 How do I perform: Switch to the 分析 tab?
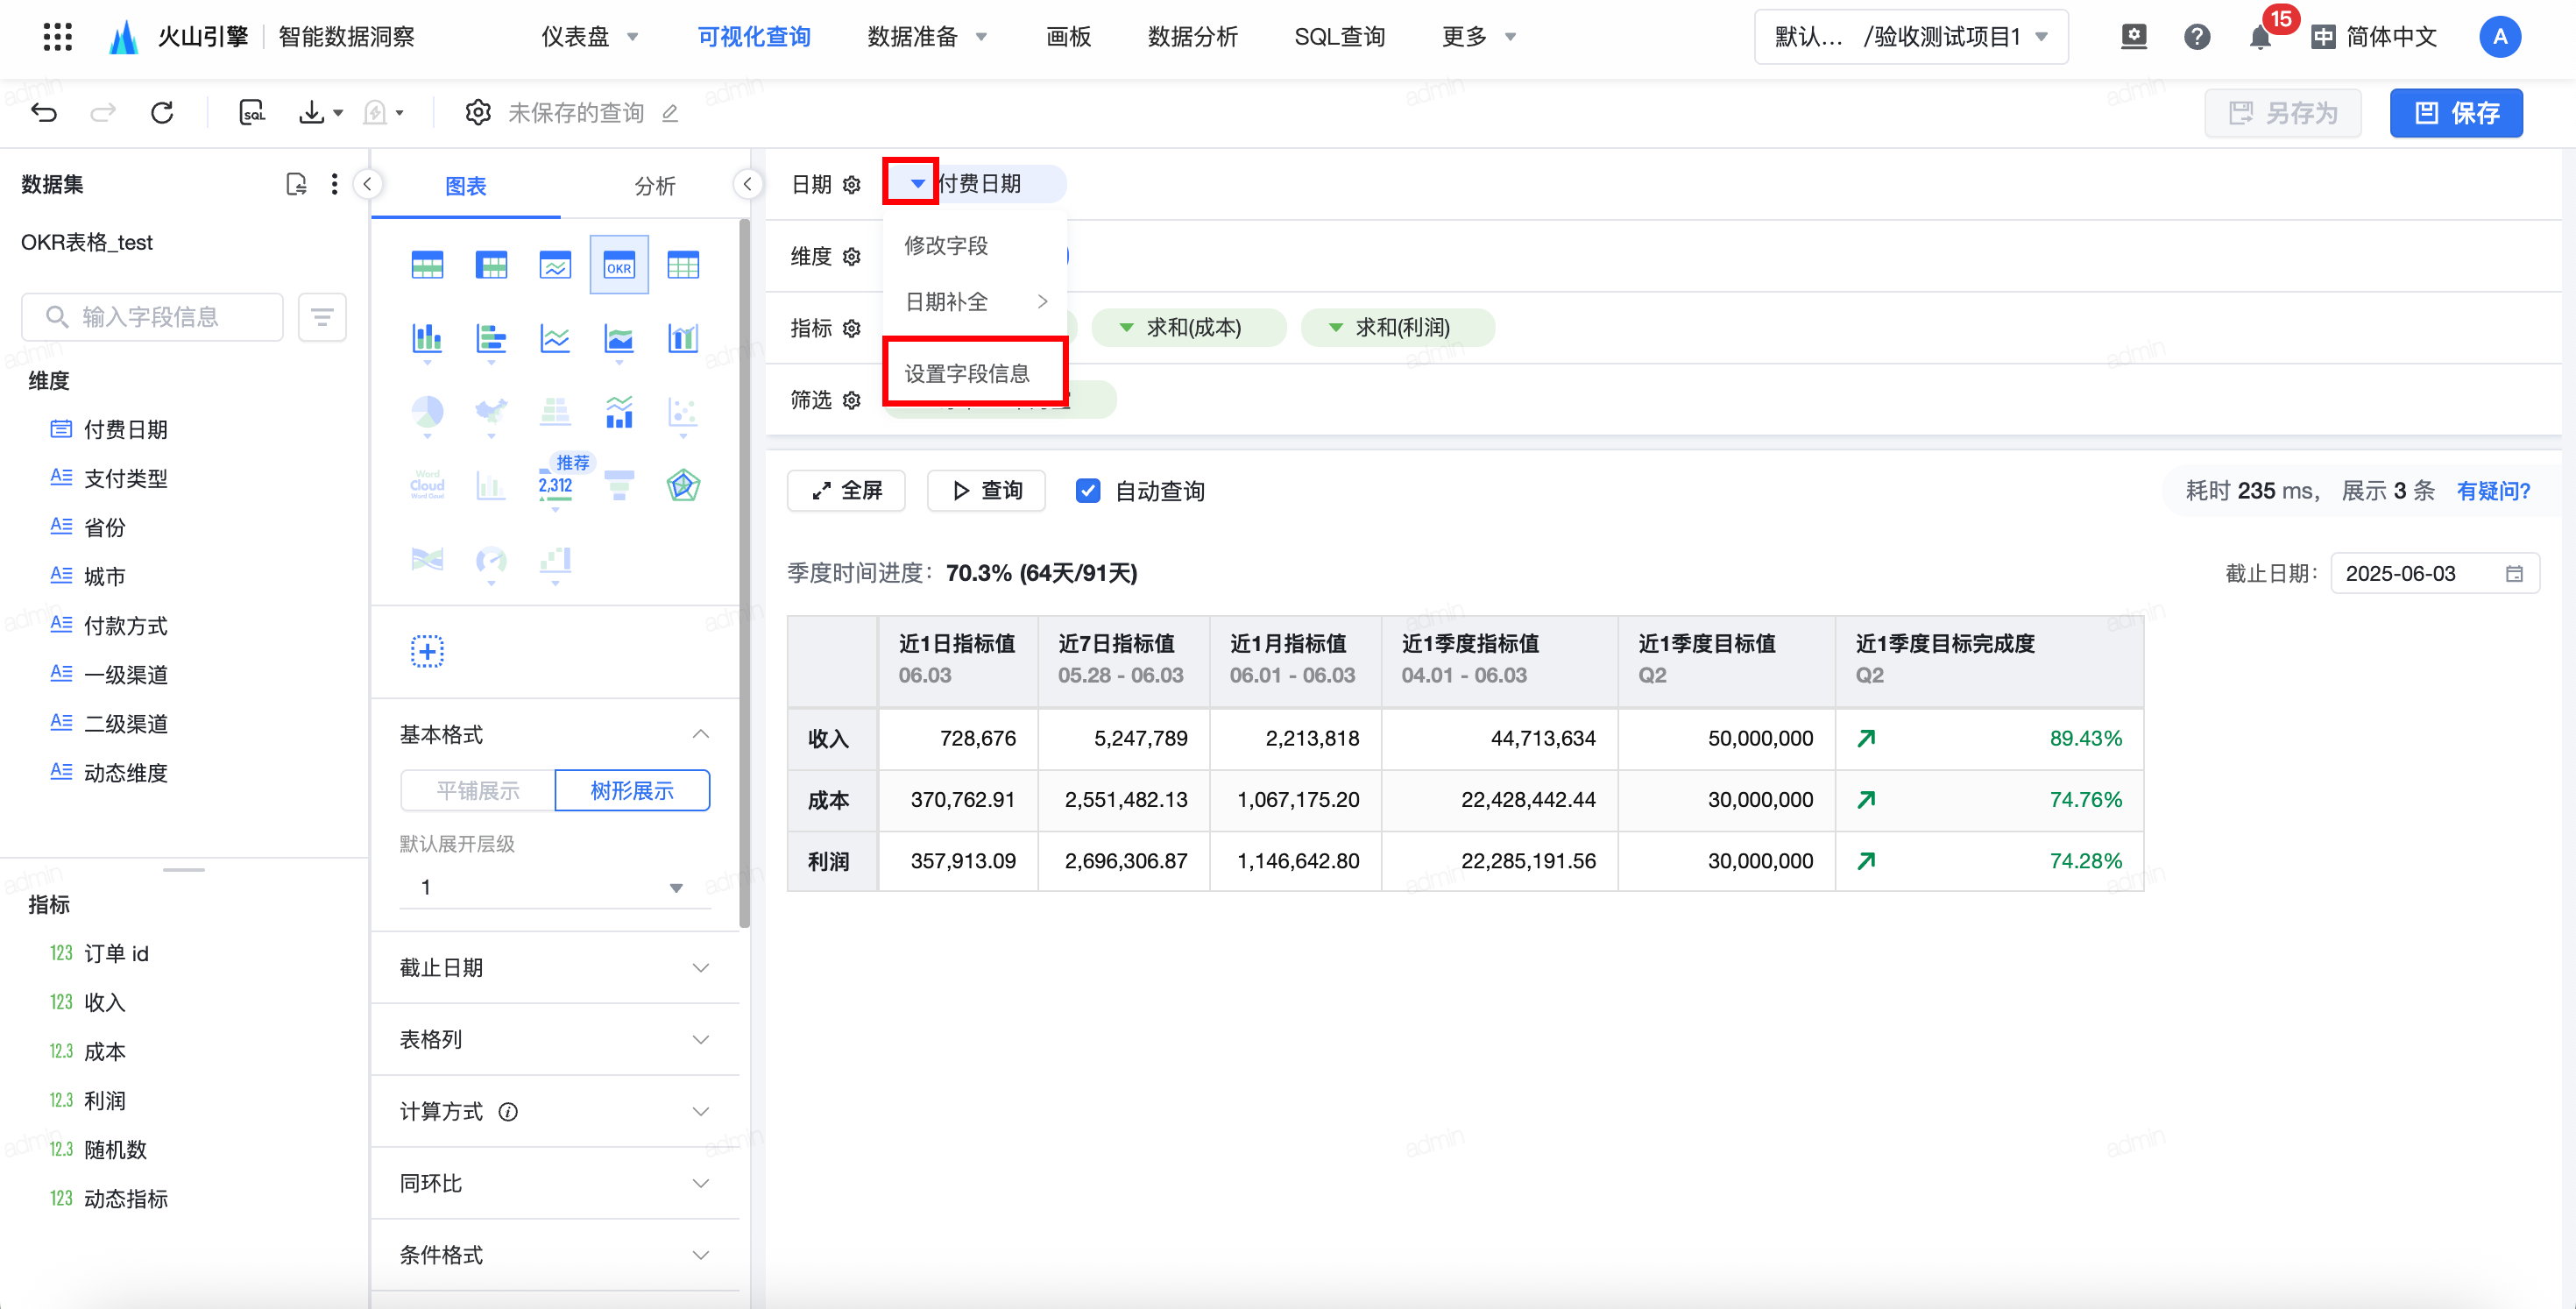pyautogui.click(x=655, y=186)
